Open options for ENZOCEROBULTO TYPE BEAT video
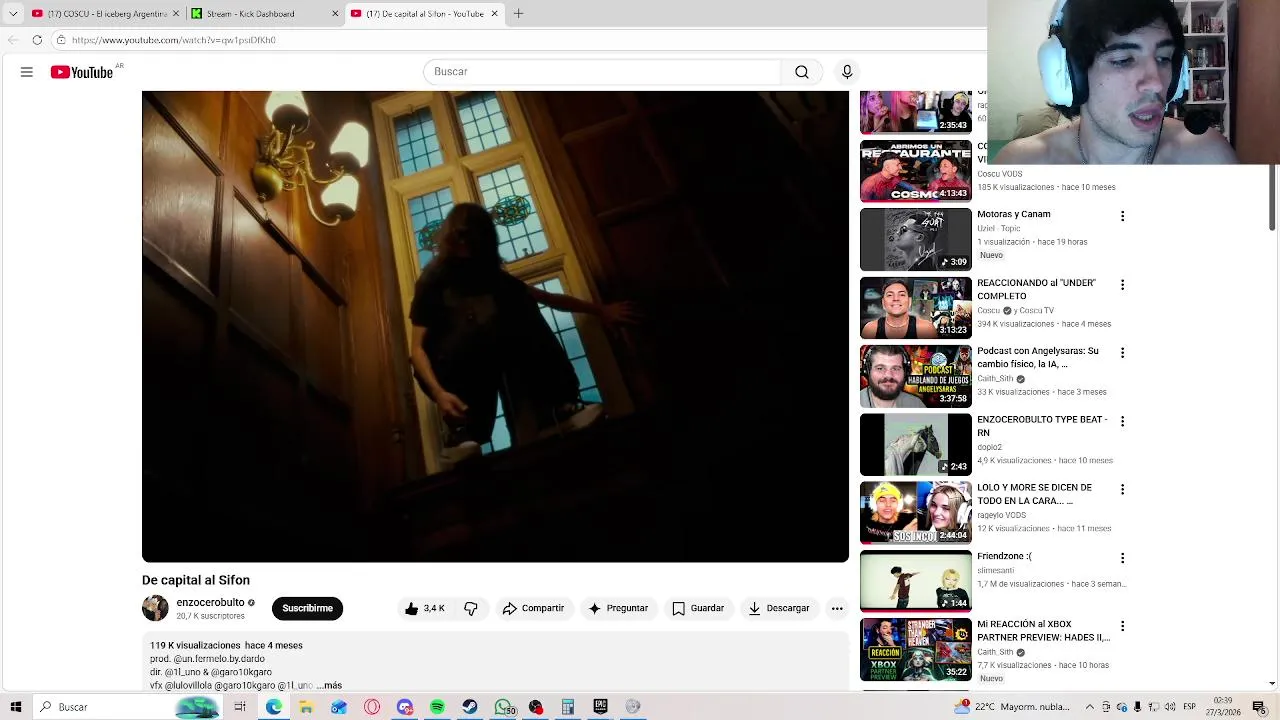 coord(1122,422)
